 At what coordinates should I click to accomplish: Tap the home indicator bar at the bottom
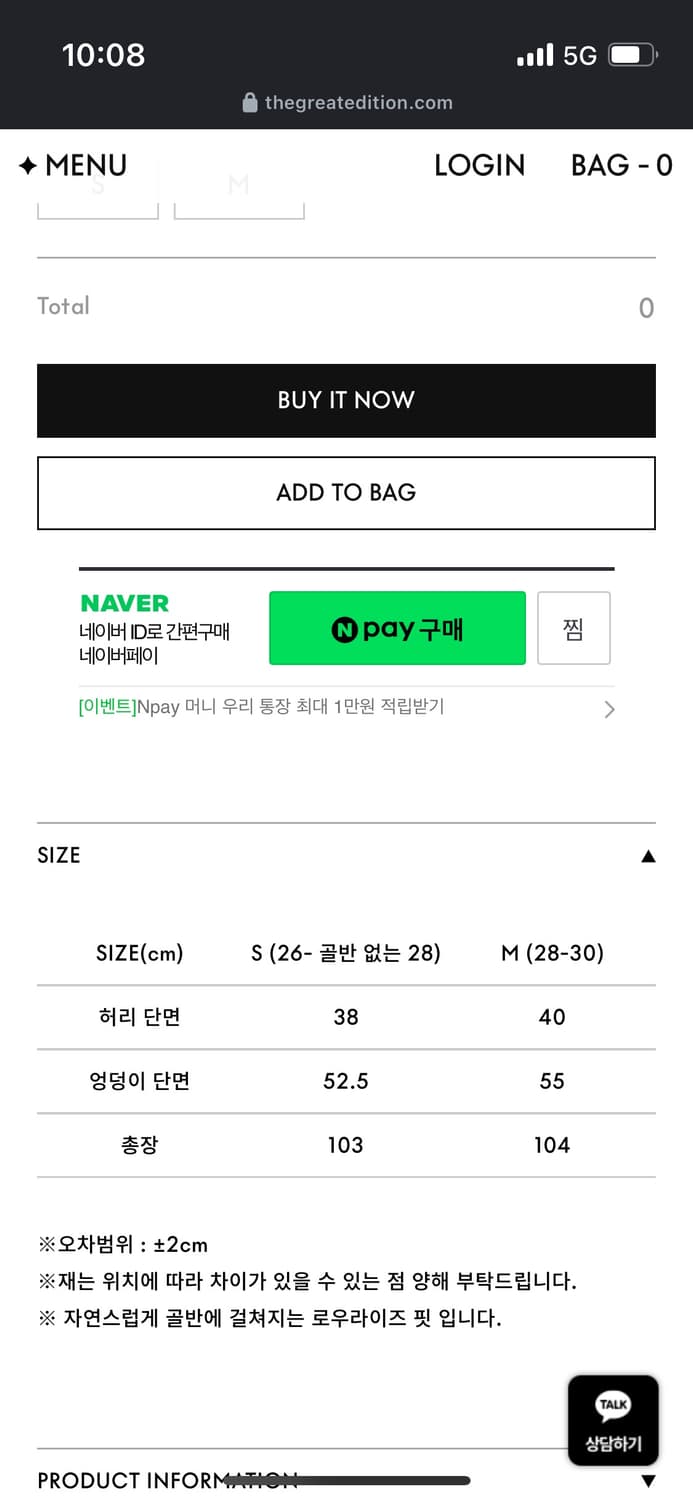point(347,1480)
